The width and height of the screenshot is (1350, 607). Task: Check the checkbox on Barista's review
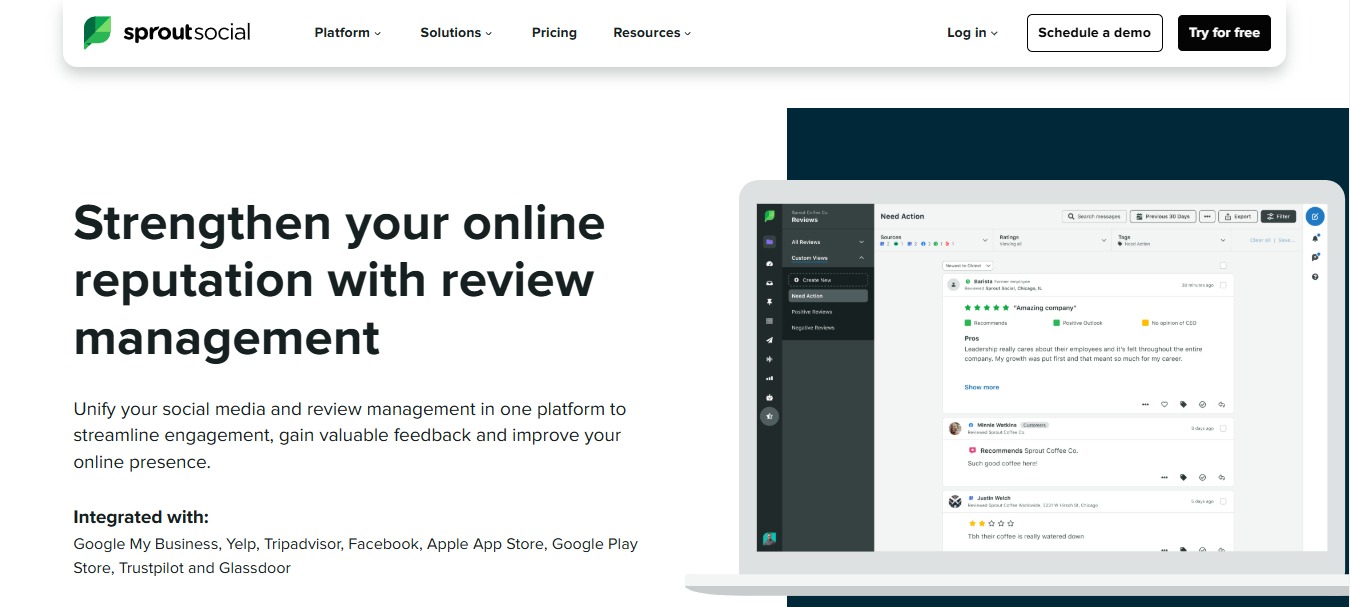1223,285
